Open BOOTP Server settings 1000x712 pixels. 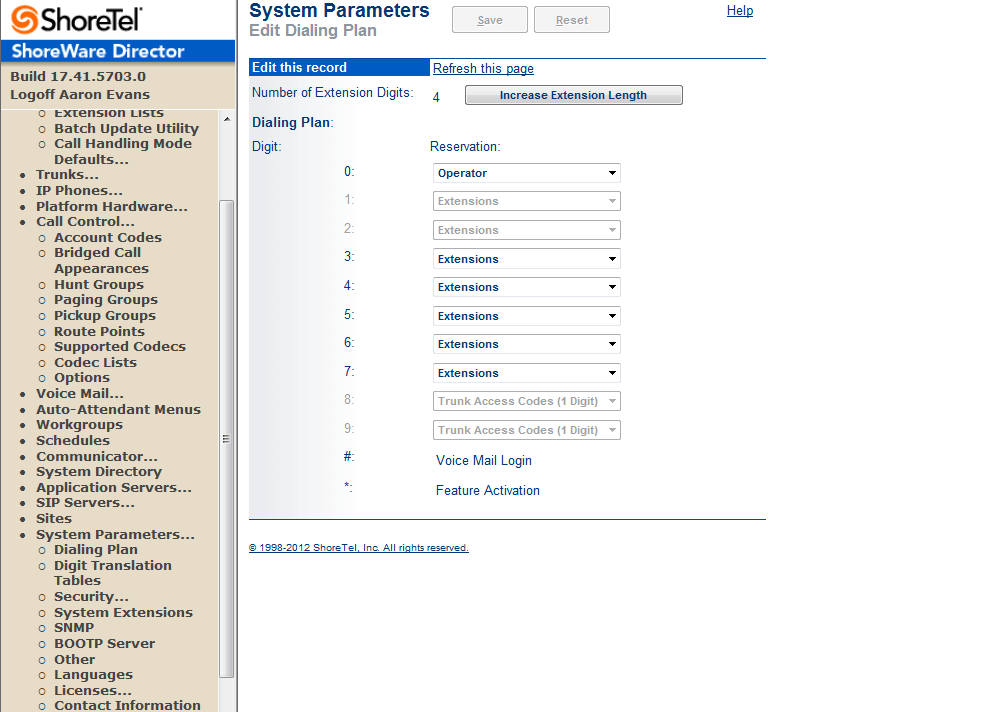[x=105, y=644]
